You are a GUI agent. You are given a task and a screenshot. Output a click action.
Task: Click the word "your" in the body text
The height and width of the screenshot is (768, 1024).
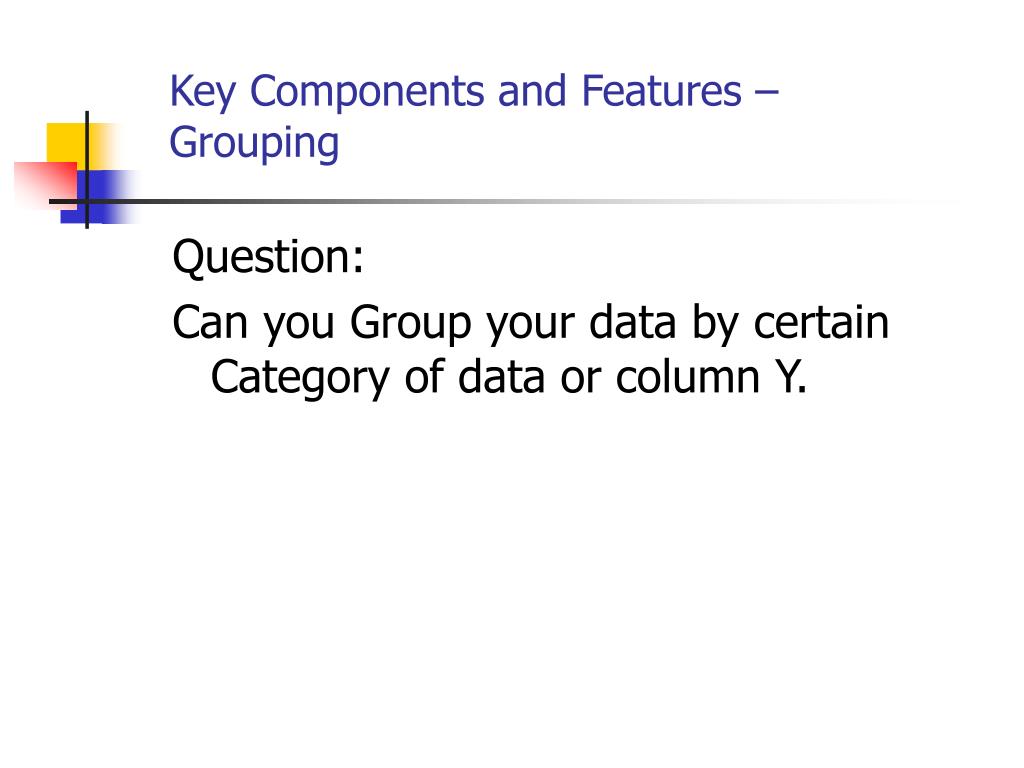click(x=530, y=325)
